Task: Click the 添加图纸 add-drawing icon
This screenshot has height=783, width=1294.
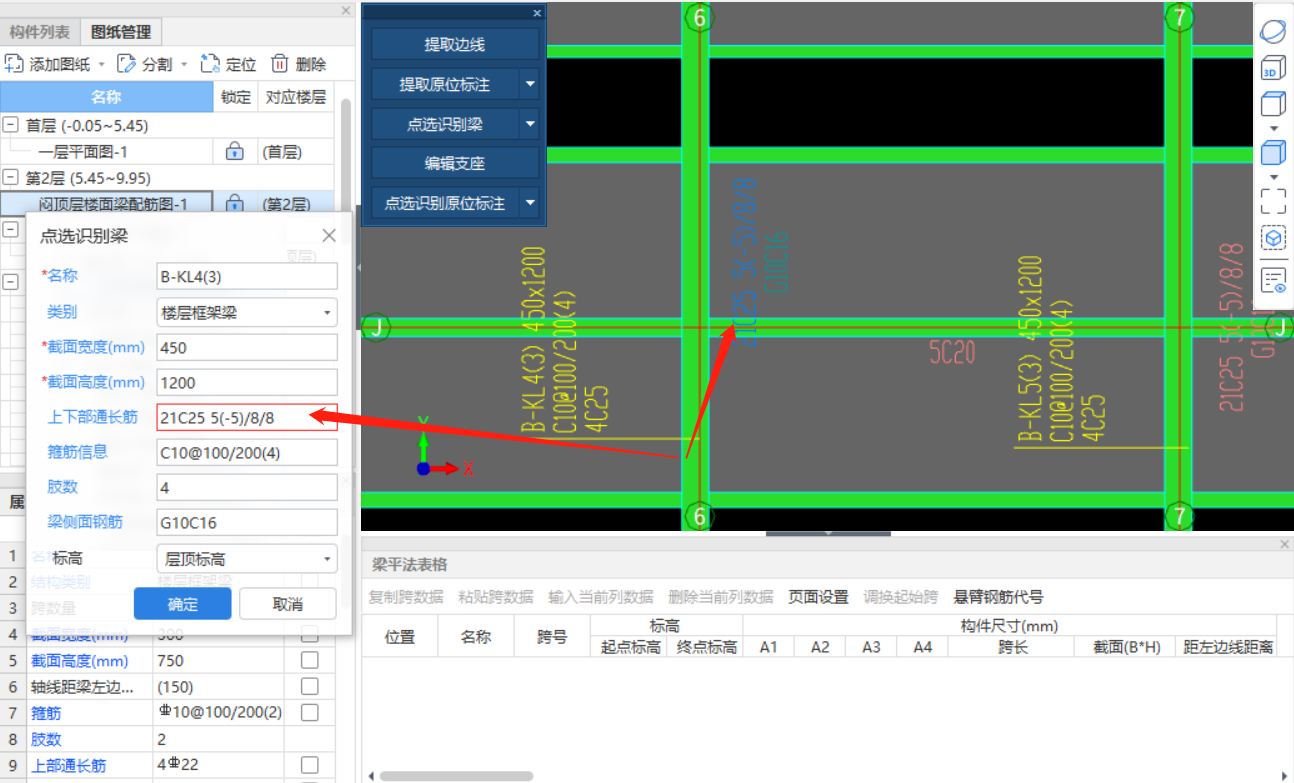Action: [x=14, y=64]
